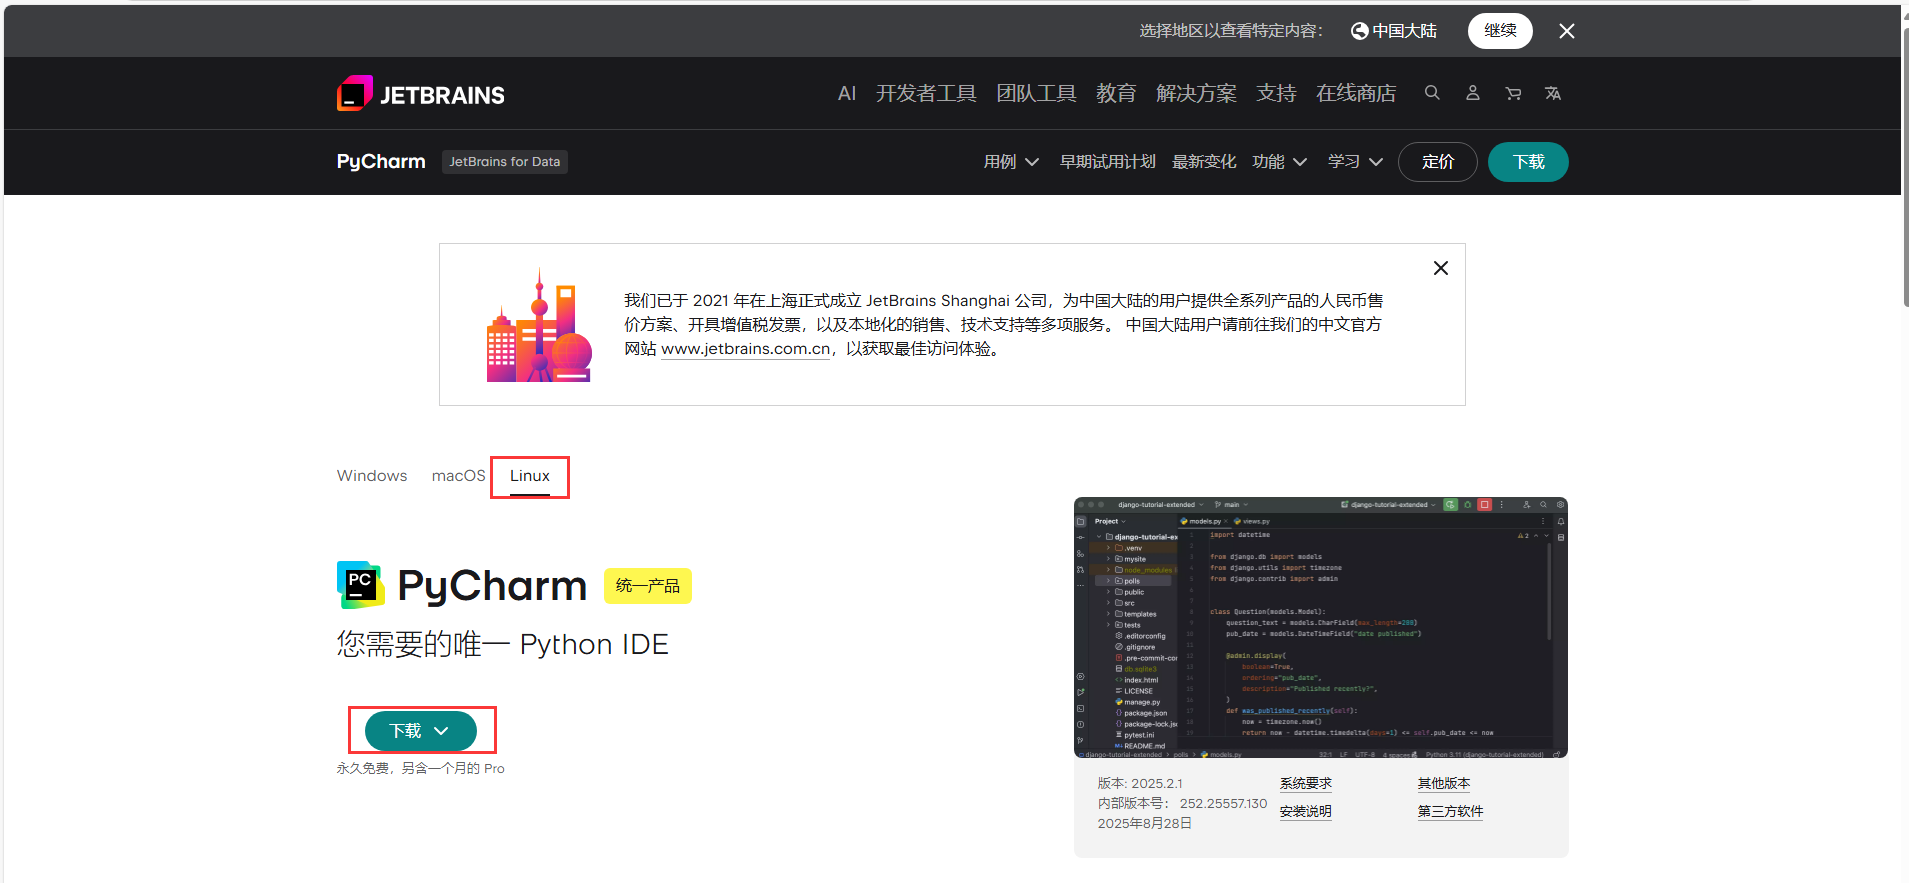Open the 解决方案 menu
The image size is (1909, 883).
click(x=1196, y=93)
